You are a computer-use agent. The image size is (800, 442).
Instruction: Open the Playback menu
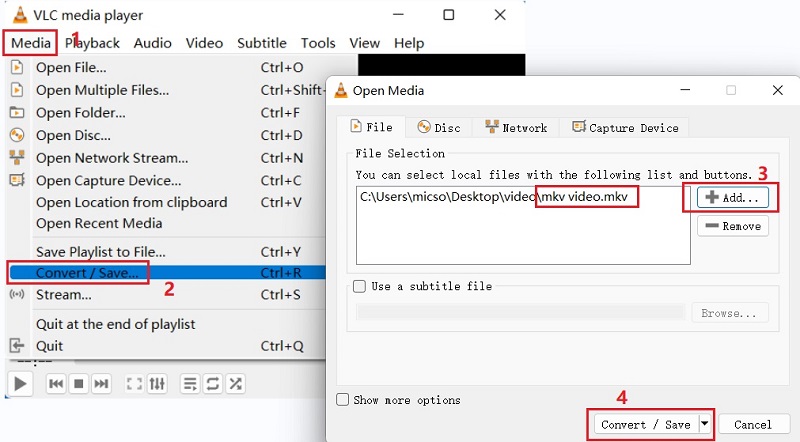tap(92, 43)
